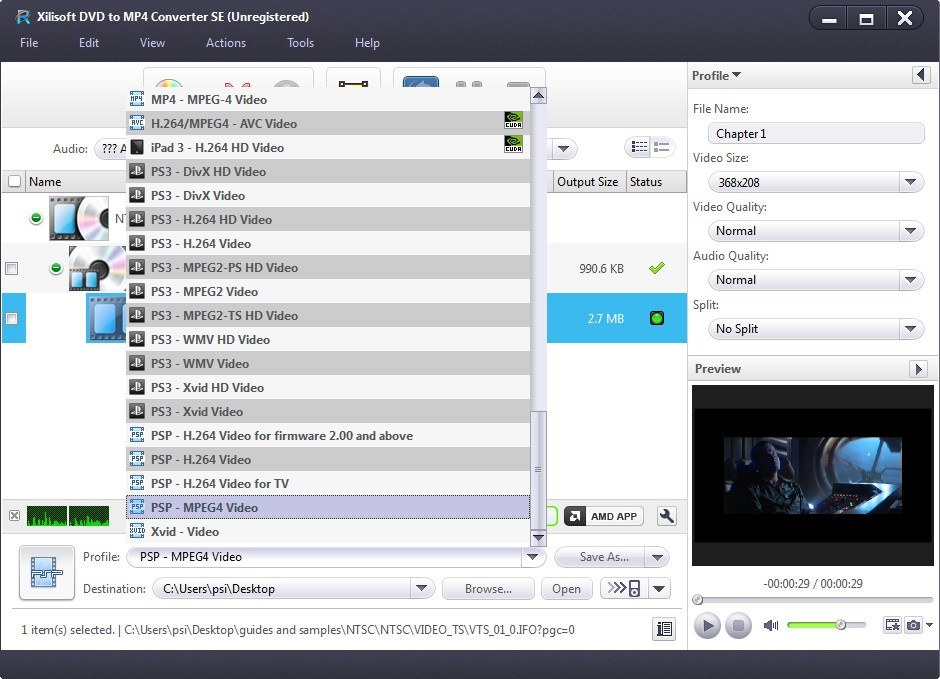Open the Split No Split dropdown

tap(911, 328)
